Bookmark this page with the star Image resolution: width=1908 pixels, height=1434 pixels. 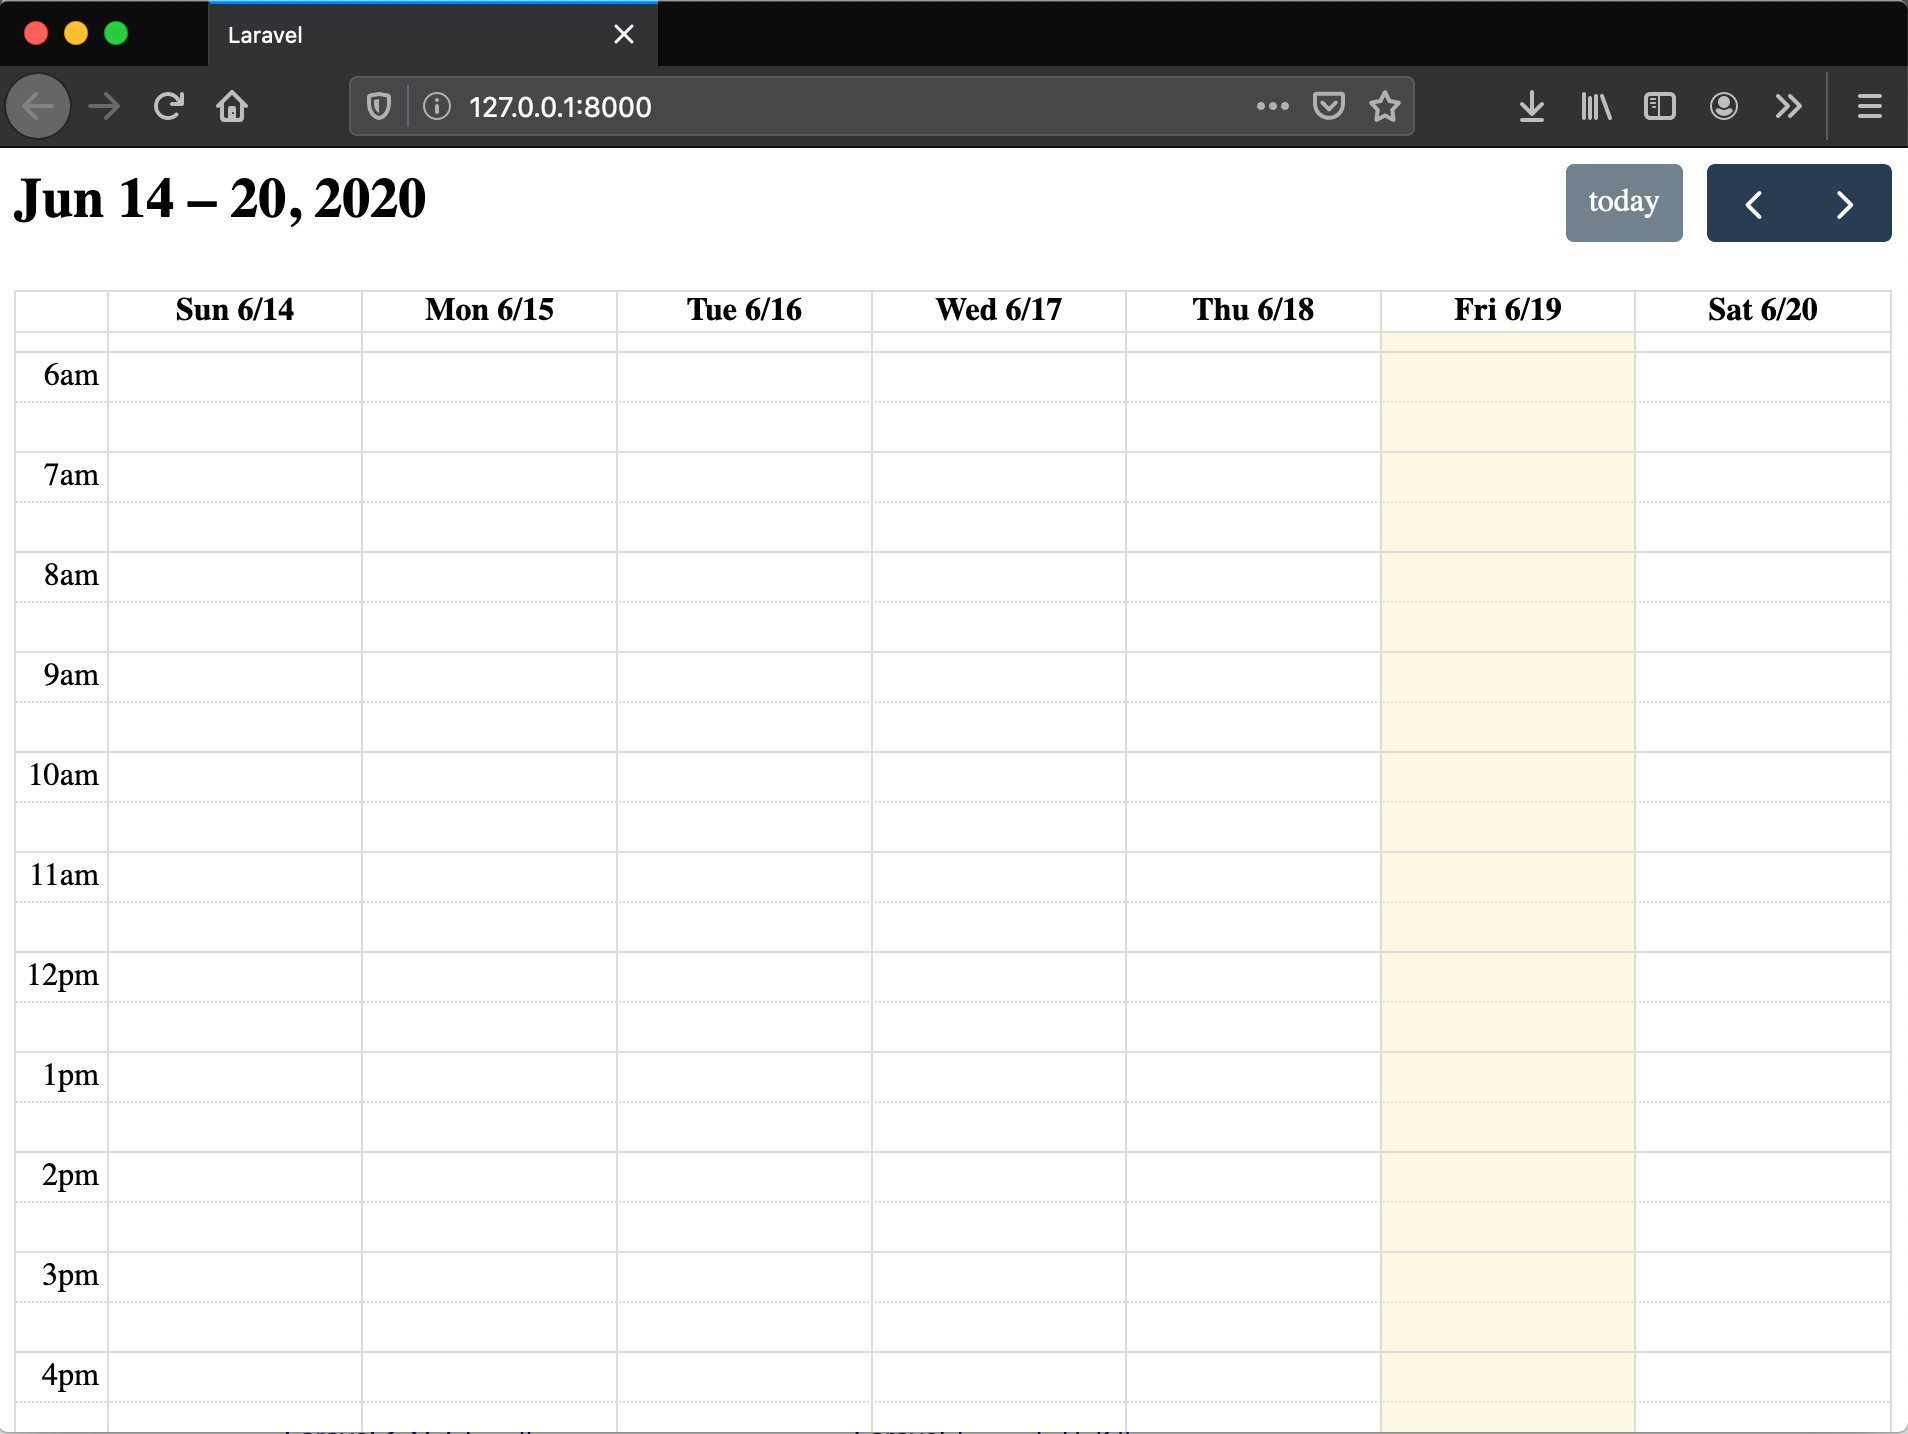pos(1385,106)
